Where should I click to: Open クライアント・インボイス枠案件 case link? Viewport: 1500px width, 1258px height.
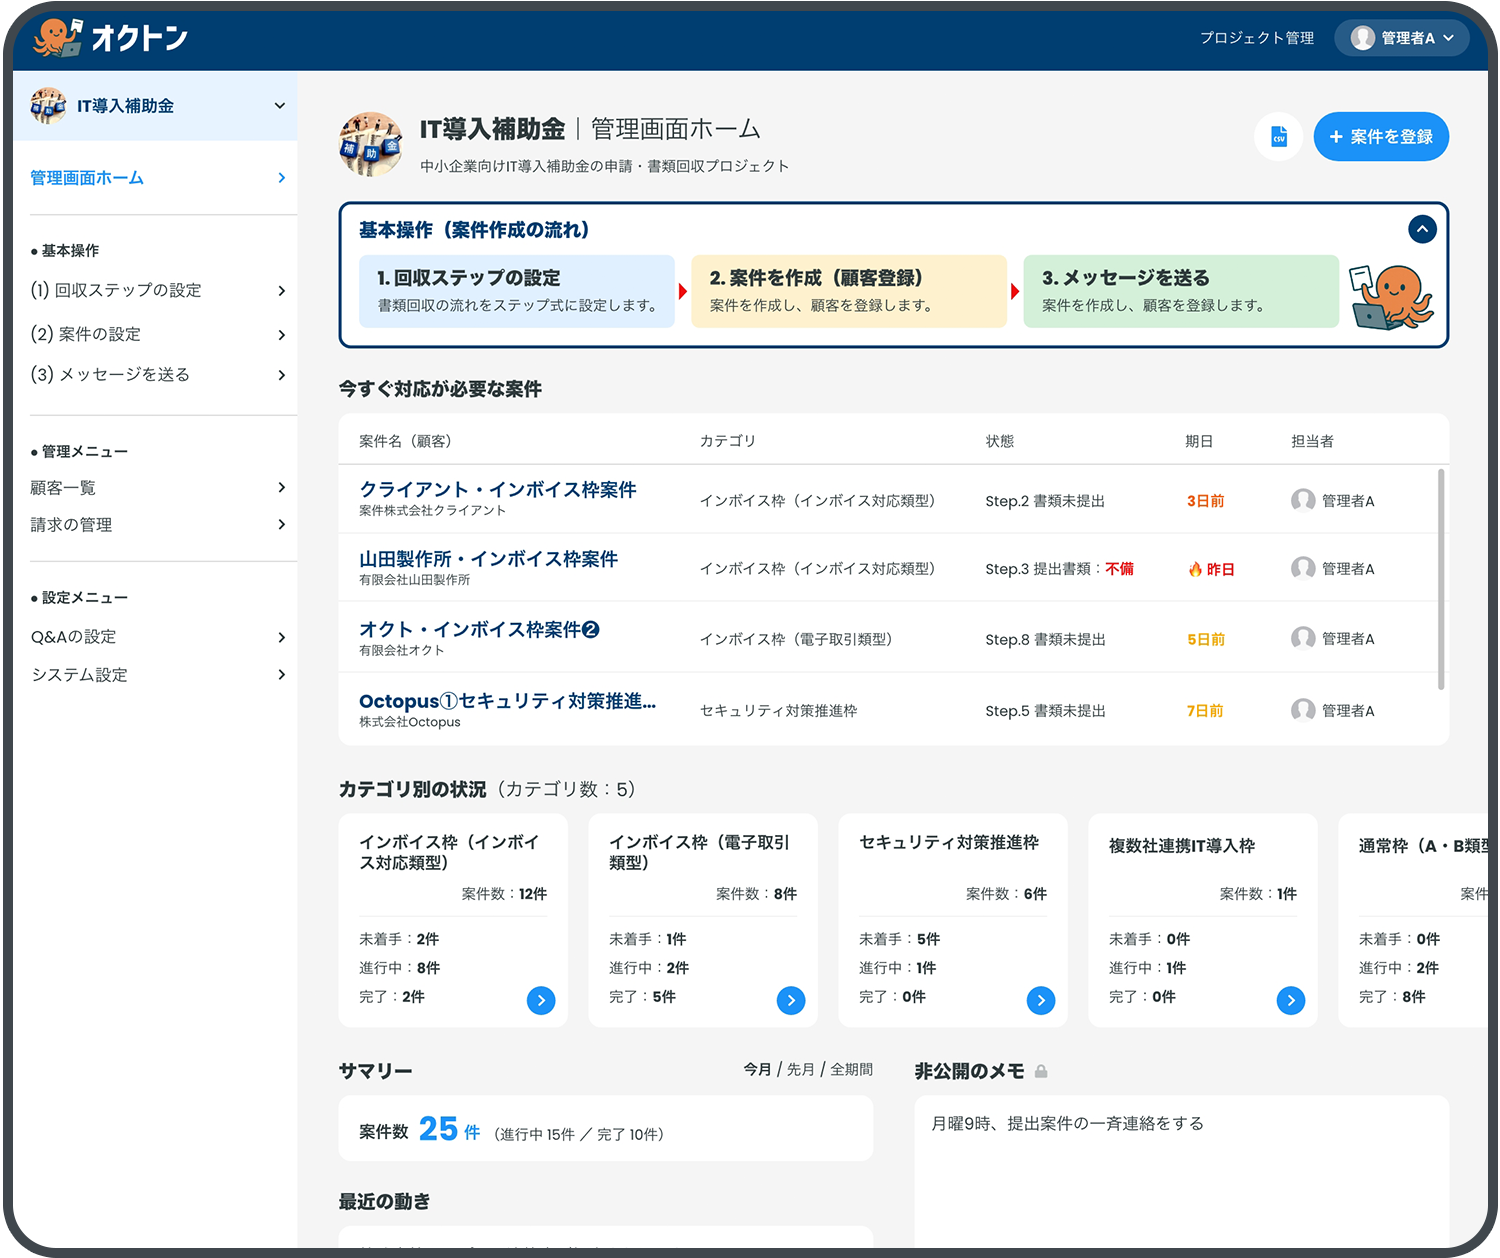(x=499, y=490)
